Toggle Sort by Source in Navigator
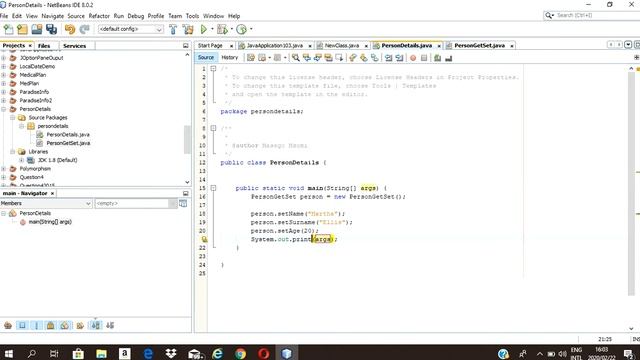This screenshot has height=360, width=640. (x=110, y=325)
